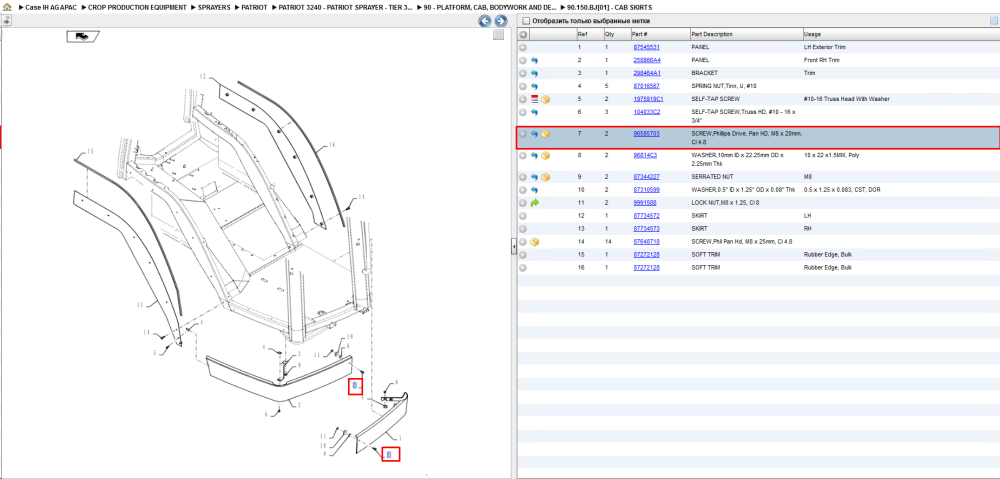Screen dimensions: 1000x479
Task: Click the blue arrow icon on the Ref 7 row
Action: tap(534, 135)
